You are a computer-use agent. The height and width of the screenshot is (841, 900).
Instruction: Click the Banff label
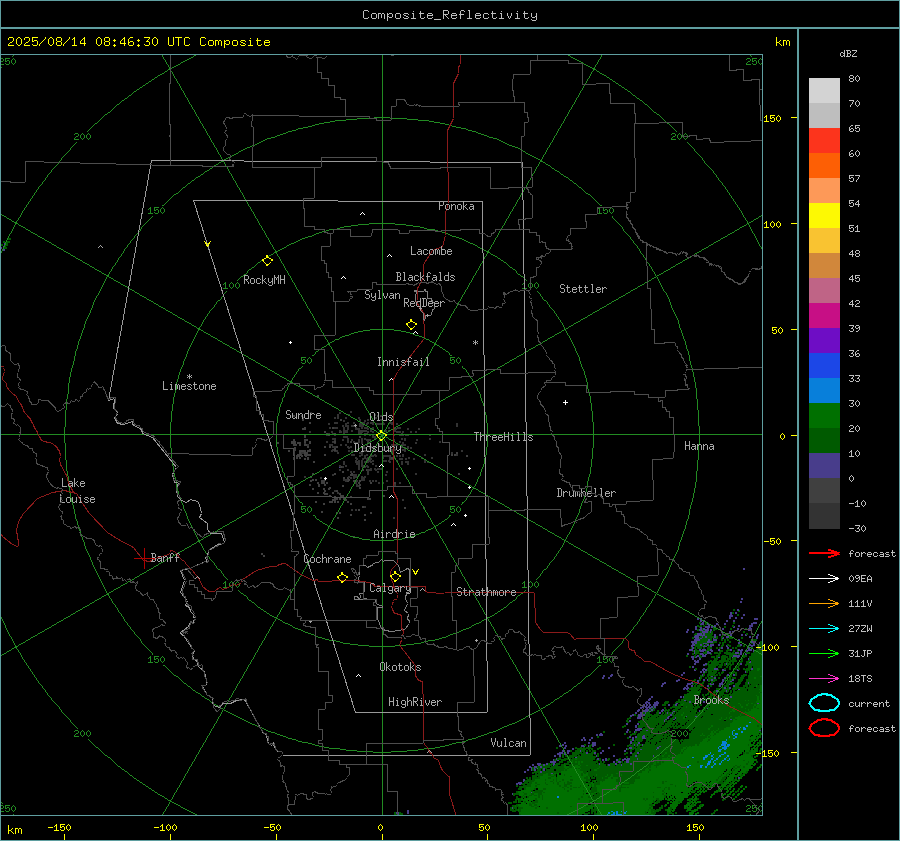[x=165, y=557]
